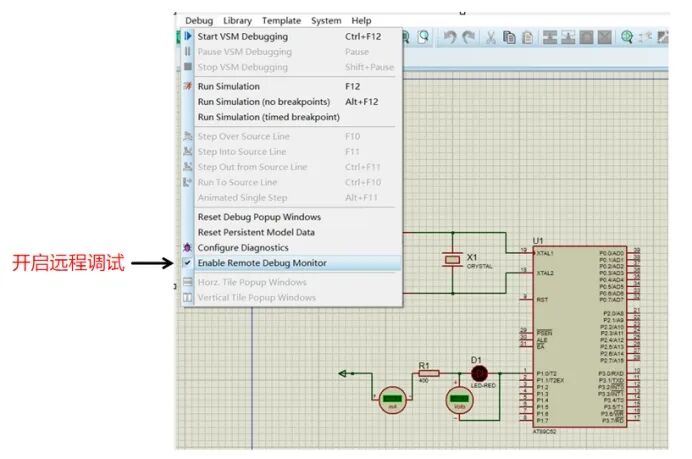Select Reset Debug Popup Windows

(291, 217)
